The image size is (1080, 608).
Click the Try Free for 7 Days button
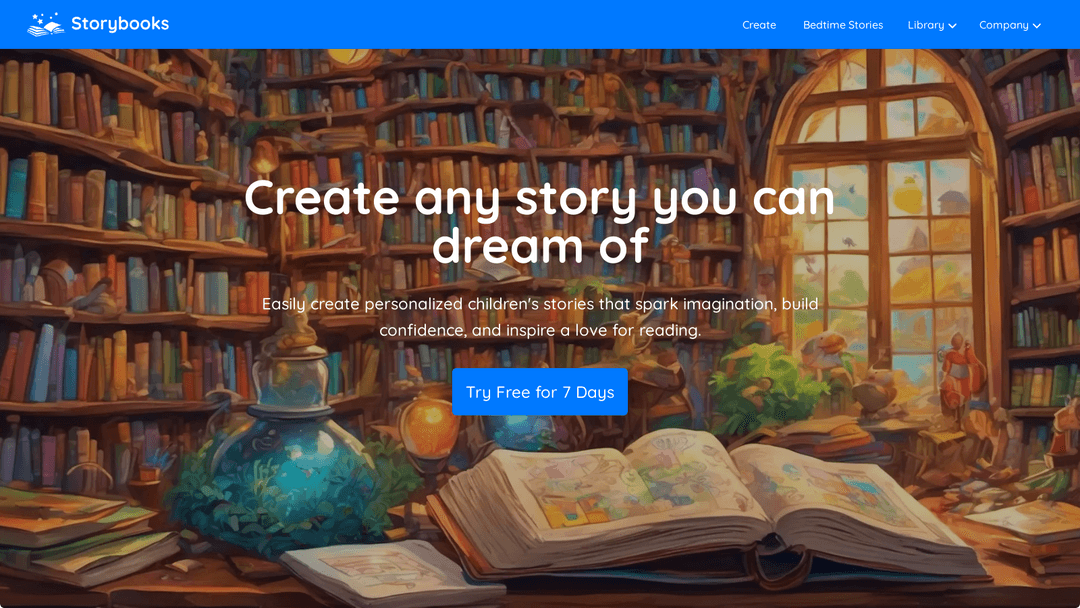click(539, 392)
